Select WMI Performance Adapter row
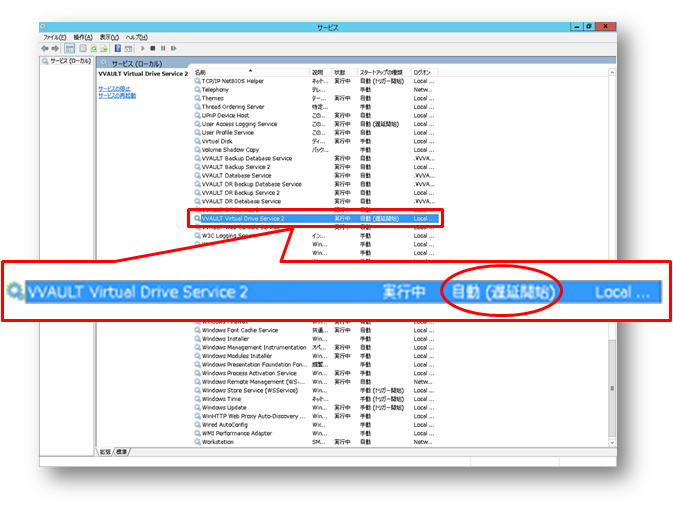Screen dimensions: 673x509 pyautogui.click(x=315, y=433)
